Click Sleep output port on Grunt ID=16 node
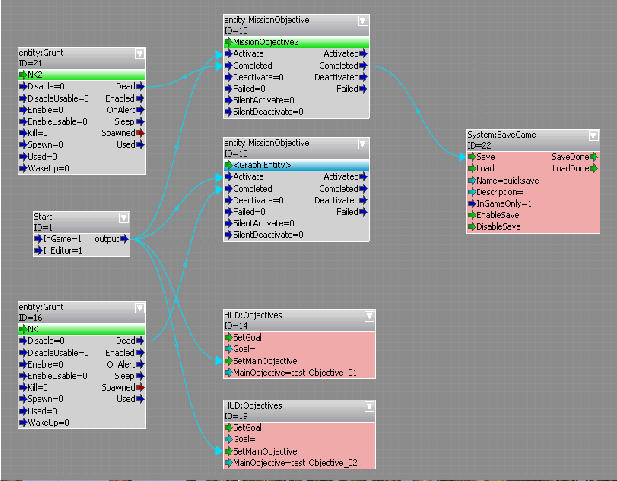This screenshot has height=481, width=617. tap(140, 376)
